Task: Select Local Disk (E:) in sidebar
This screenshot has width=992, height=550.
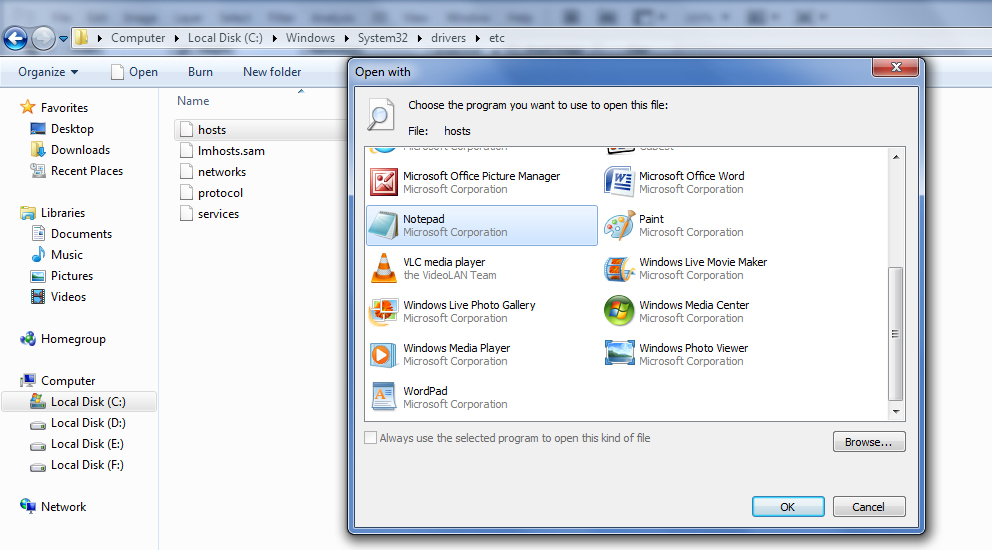Action: 87,444
